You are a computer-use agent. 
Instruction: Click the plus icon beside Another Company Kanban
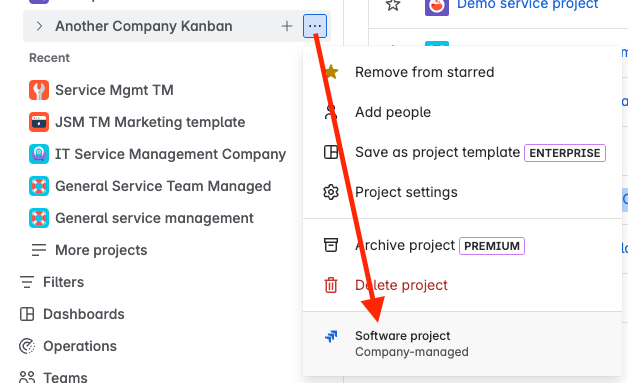(287, 26)
